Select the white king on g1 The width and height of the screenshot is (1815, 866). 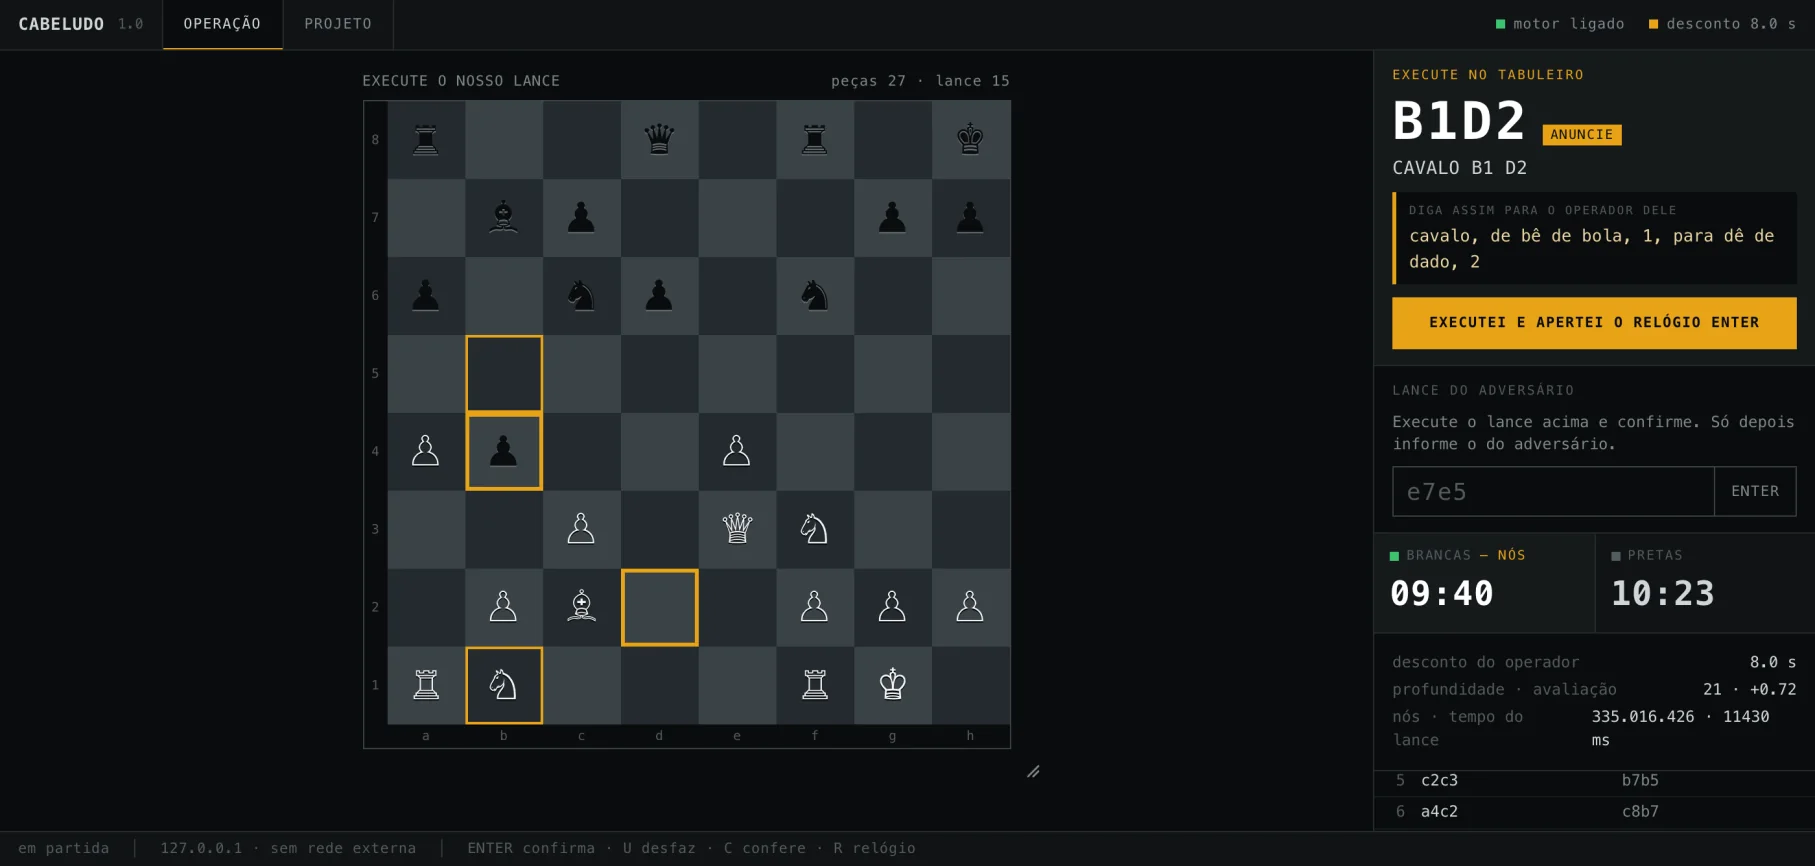pos(892,685)
